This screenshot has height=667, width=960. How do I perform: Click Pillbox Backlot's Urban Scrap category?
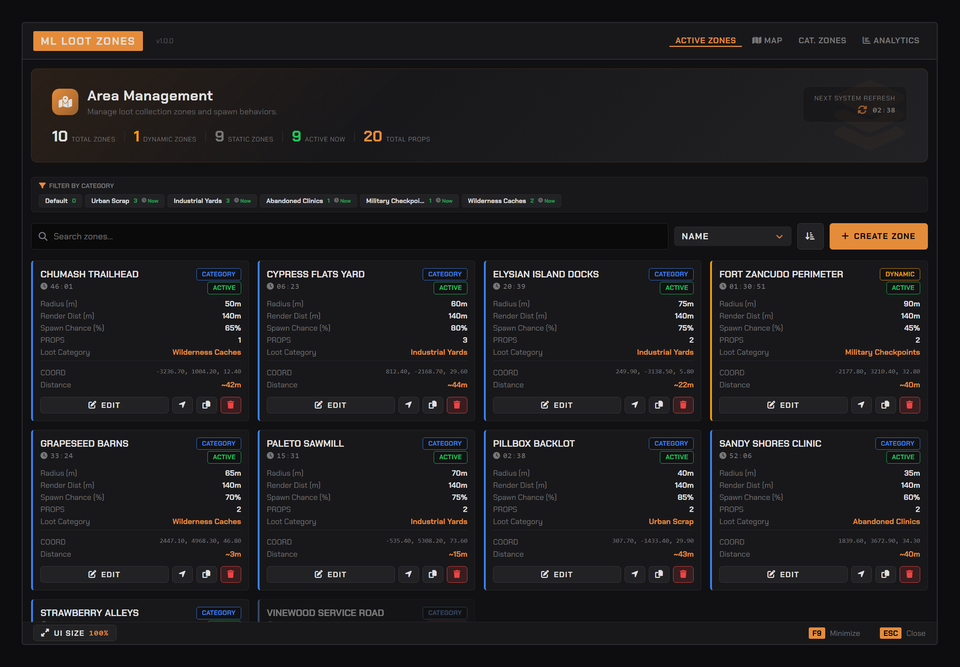(x=671, y=522)
